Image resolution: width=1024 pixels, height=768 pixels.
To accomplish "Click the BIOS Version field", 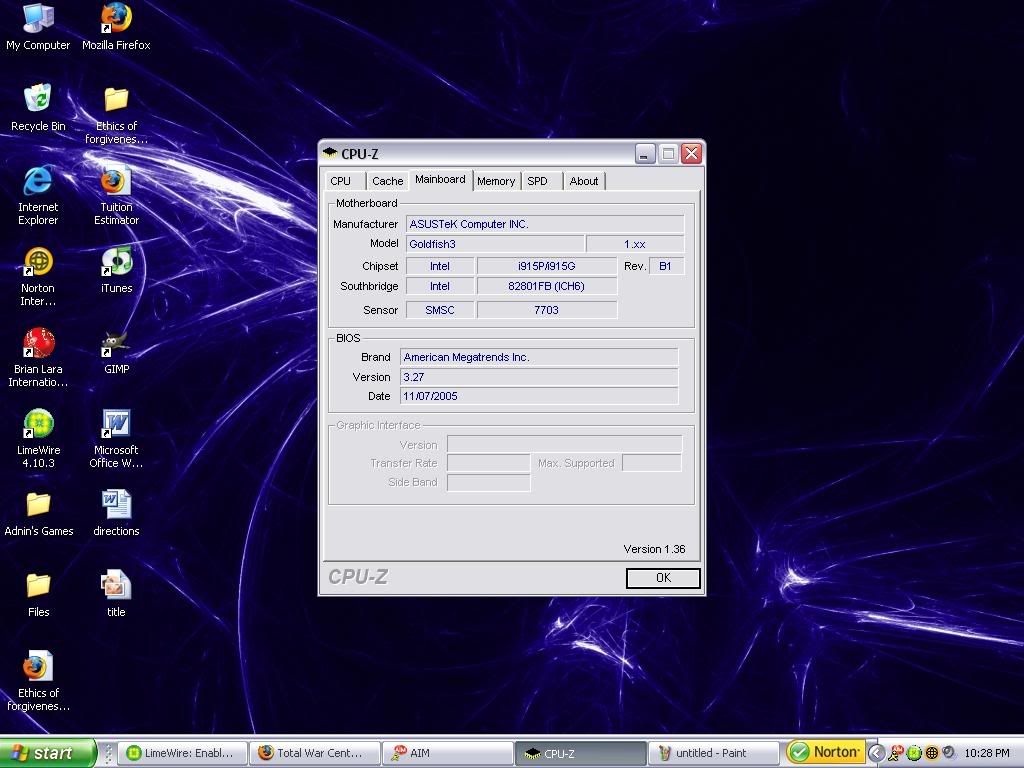I will click(x=538, y=377).
